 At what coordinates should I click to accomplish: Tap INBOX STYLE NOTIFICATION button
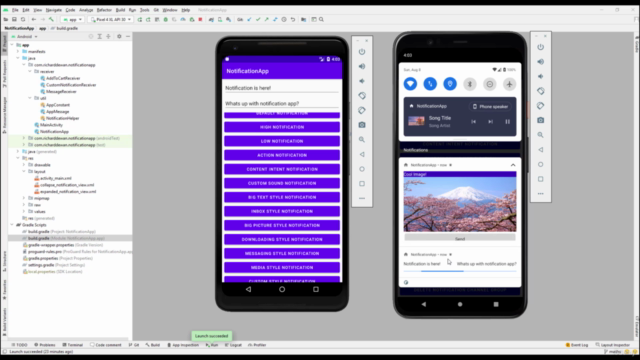click(x=282, y=211)
